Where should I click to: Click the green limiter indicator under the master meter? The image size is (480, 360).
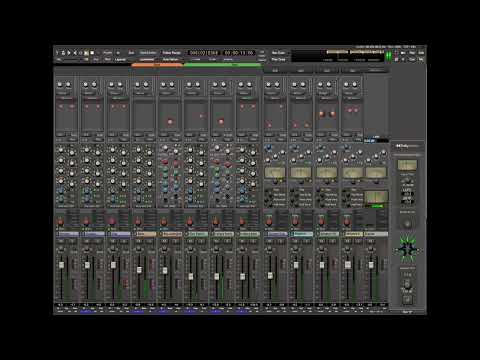point(377,206)
